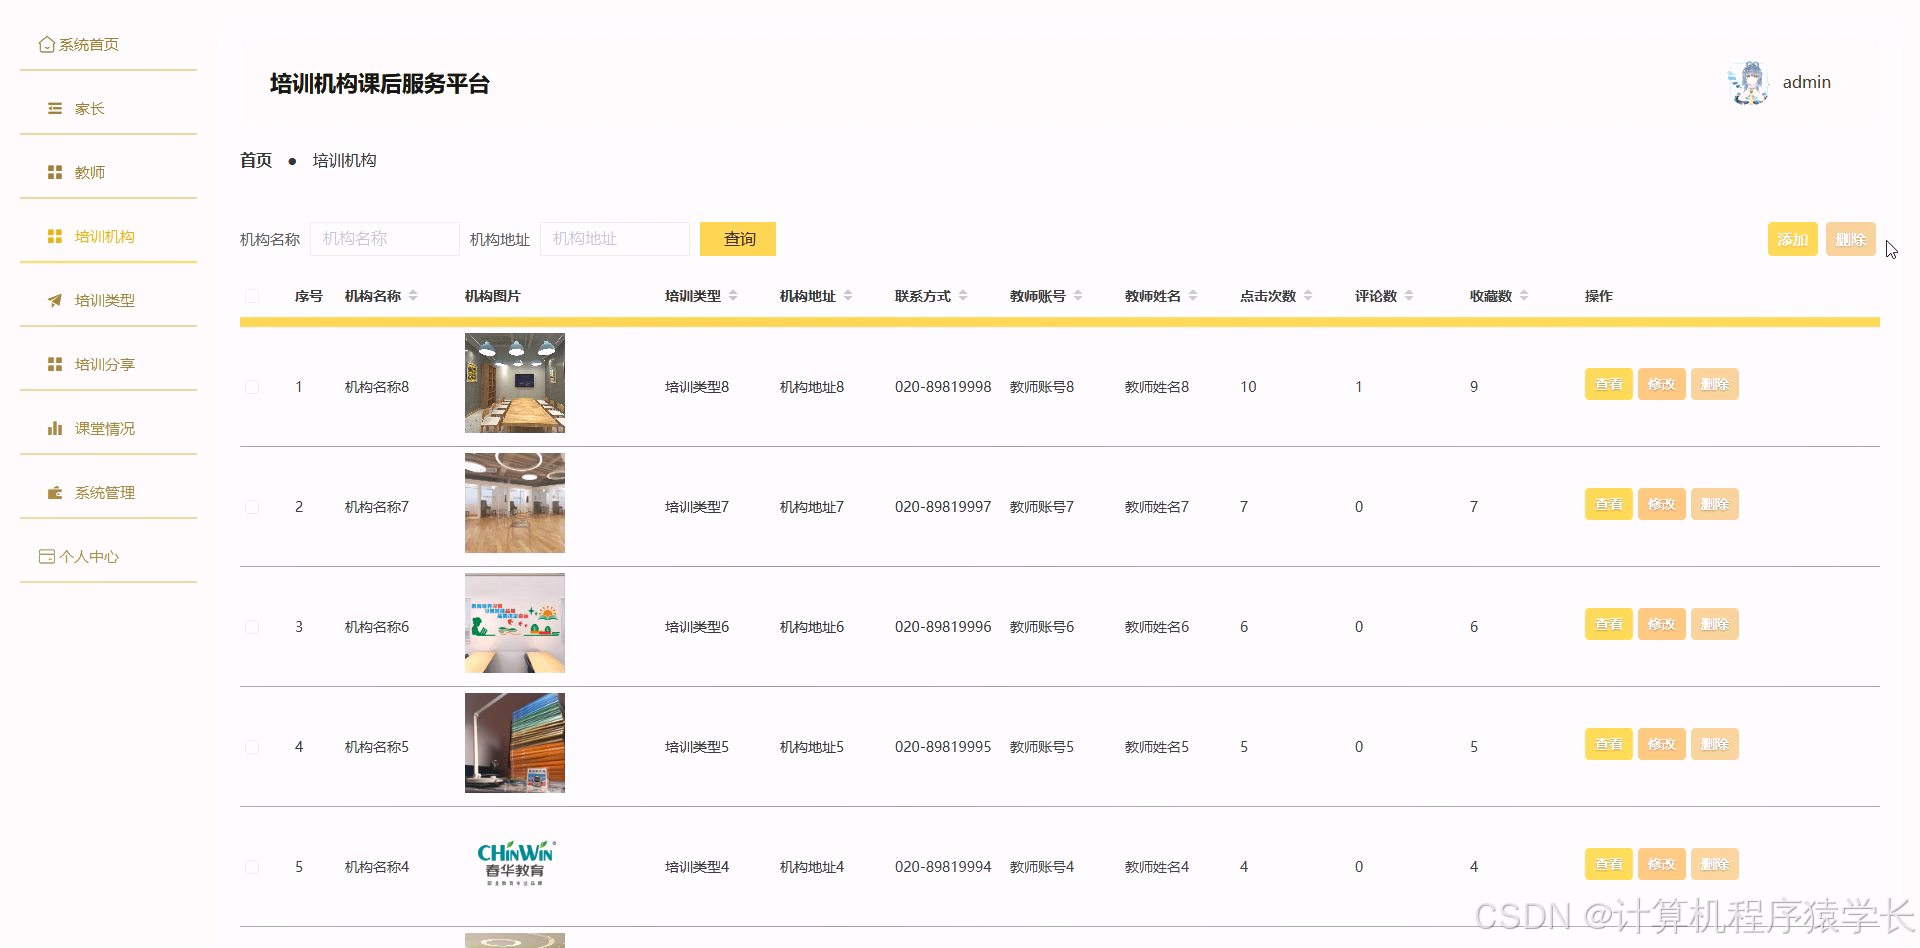Viewport: 1920px width, 948px height.
Task: Click 删除 for row 机构名称7
Action: (1715, 504)
